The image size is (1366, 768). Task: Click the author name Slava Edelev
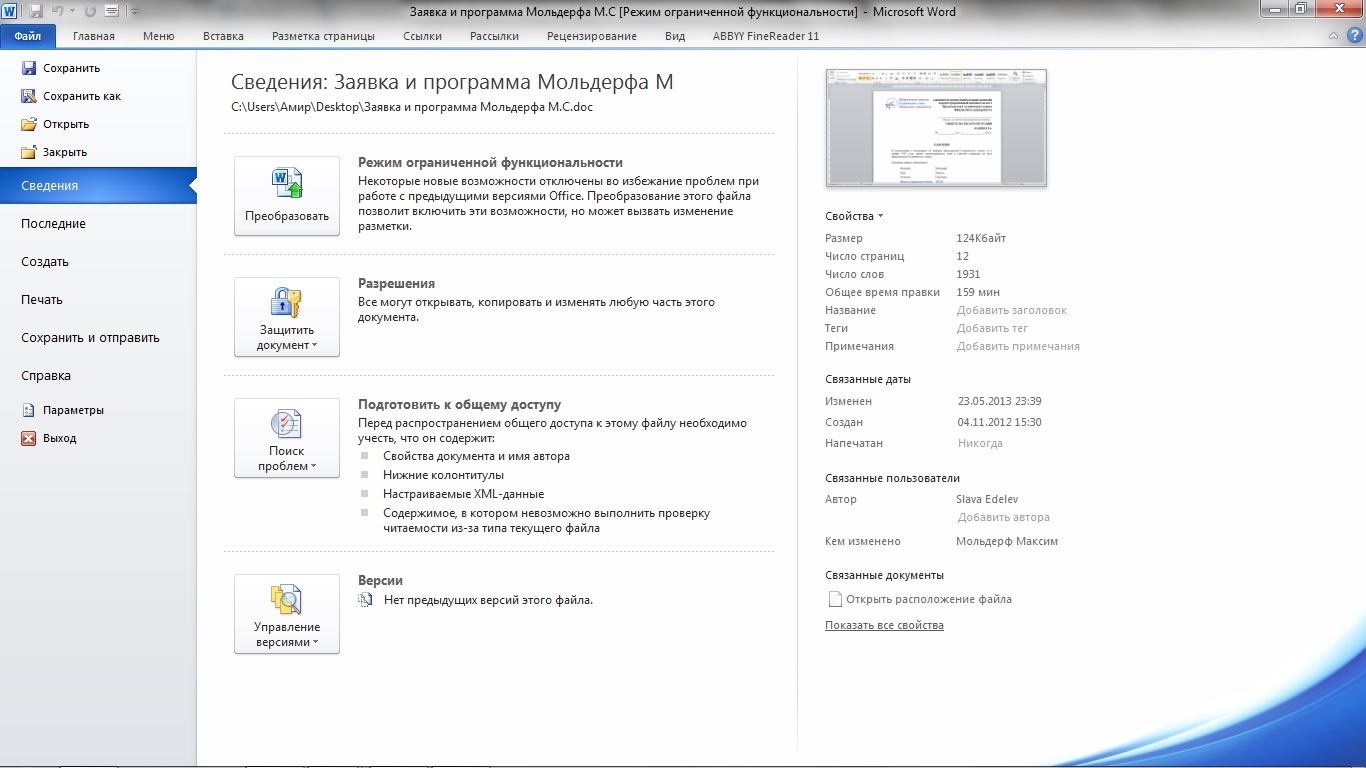pyautogui.click(x=987, y=499)
